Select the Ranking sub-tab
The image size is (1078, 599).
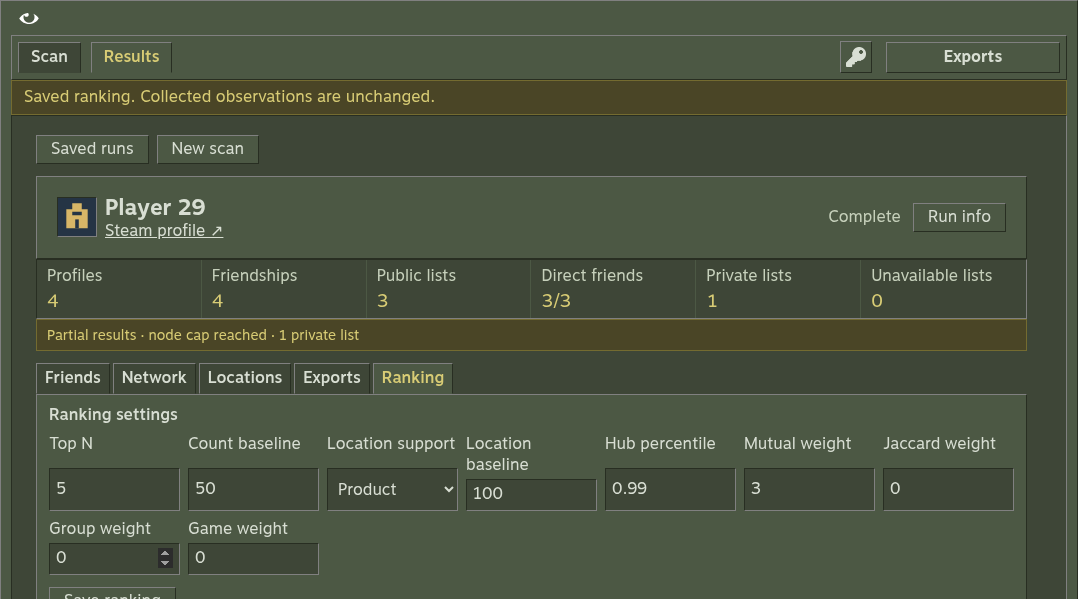[x=412, y=378]
